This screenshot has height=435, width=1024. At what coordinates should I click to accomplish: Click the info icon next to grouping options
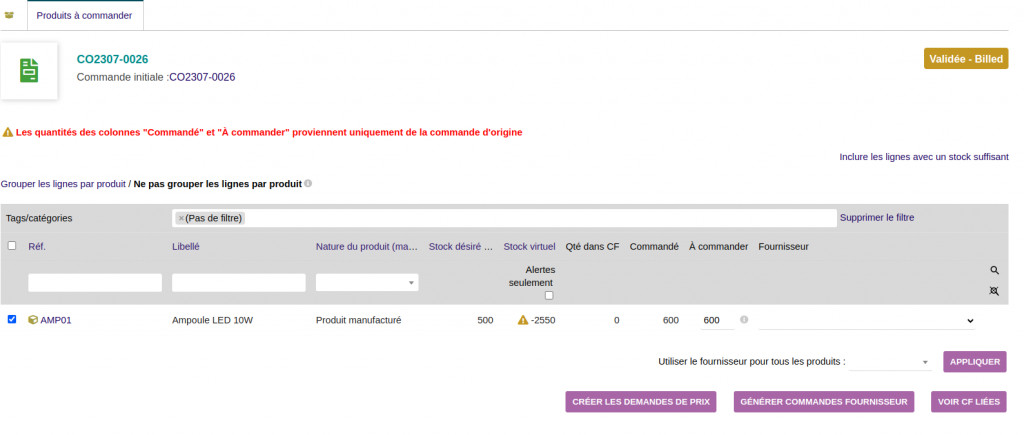tap(308, 184)
